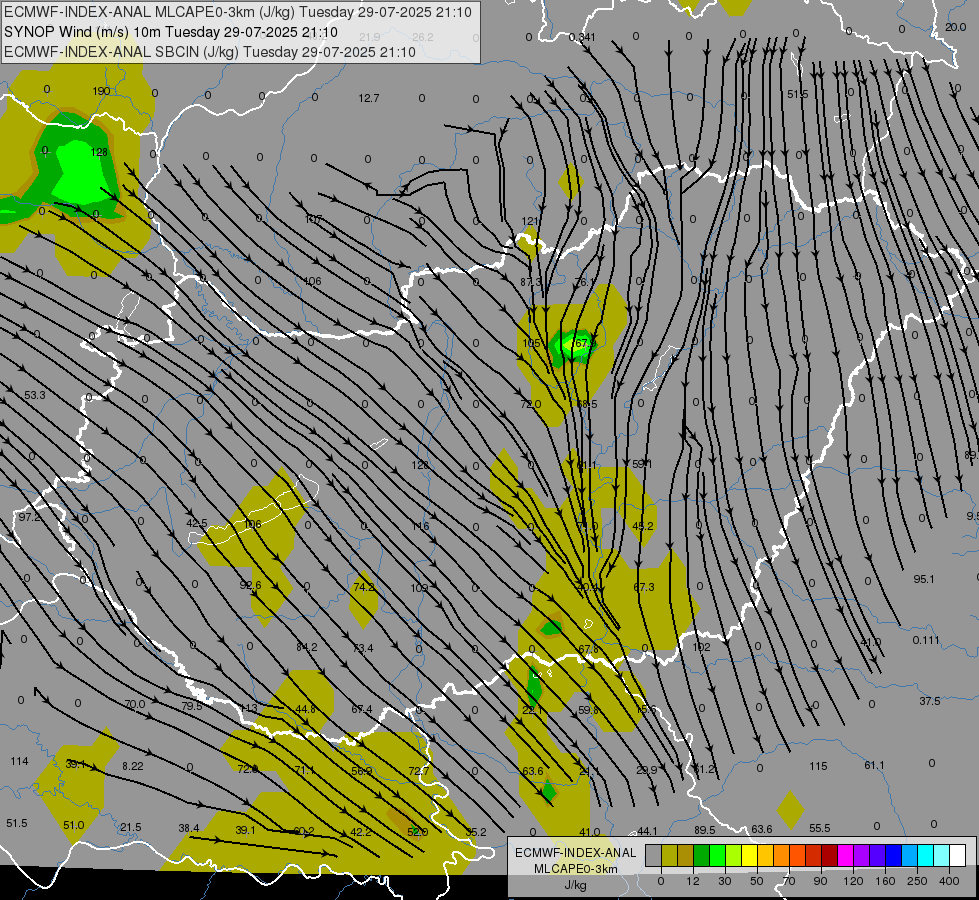Click the map value 102
Image resolution: width=979 pixels, height=900 pixels.
click(701, 647)
